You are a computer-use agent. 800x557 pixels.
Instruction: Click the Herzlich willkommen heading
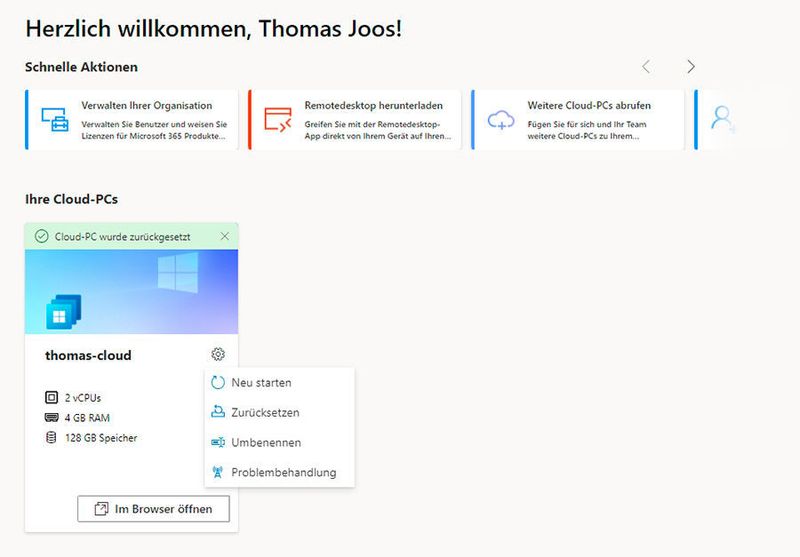(x=214, y=29)
